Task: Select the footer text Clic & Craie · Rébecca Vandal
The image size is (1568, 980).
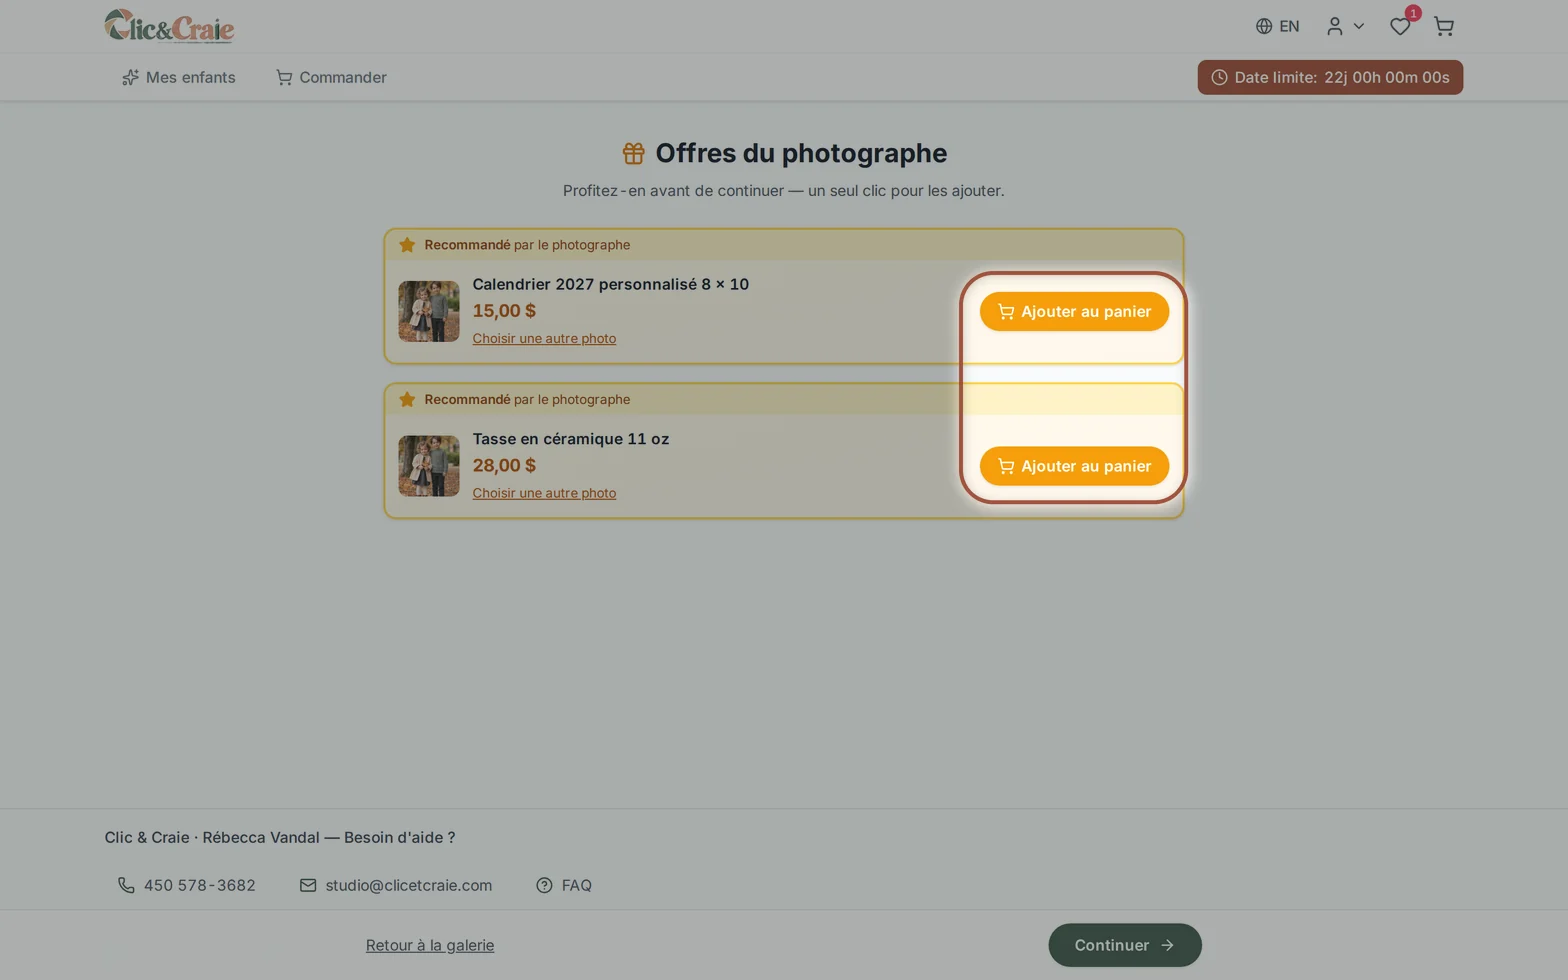Action: (212, 838)
